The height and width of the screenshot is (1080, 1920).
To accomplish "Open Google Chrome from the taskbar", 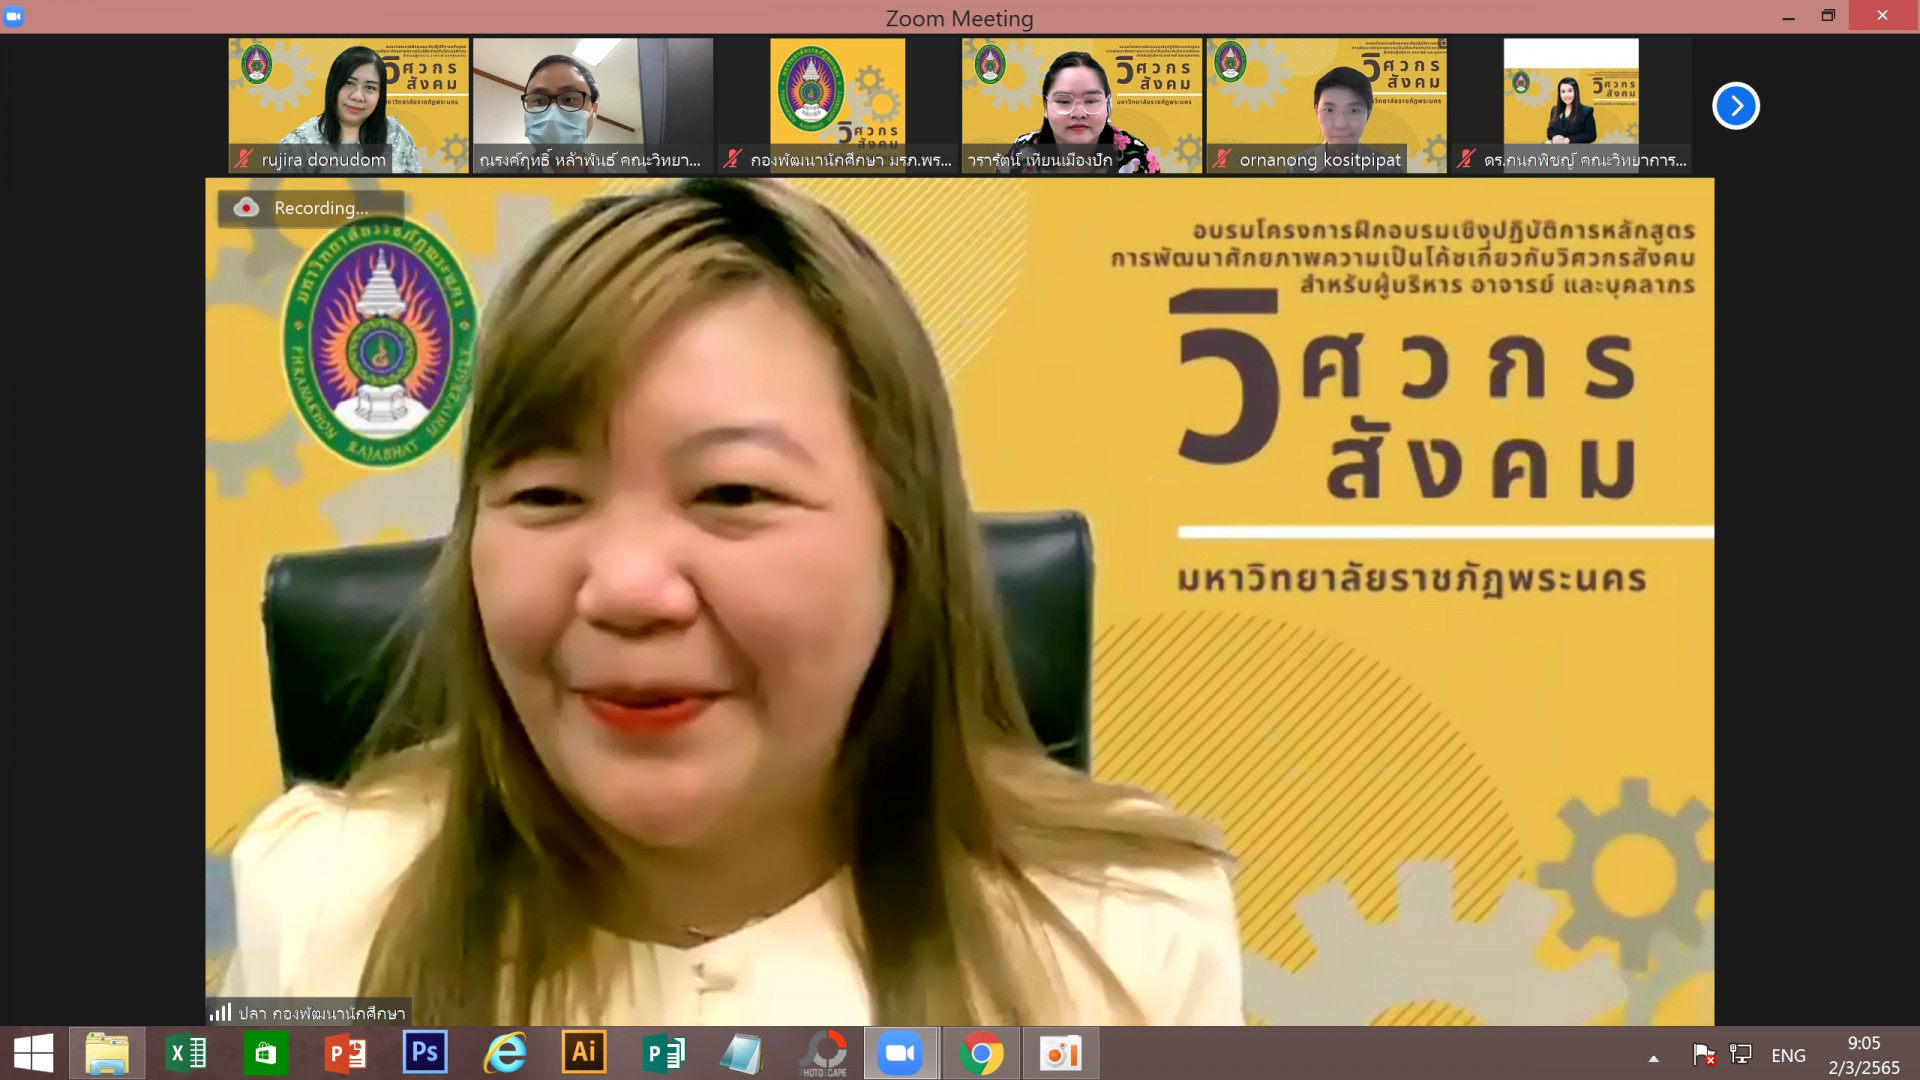I will pos(981,1053).
